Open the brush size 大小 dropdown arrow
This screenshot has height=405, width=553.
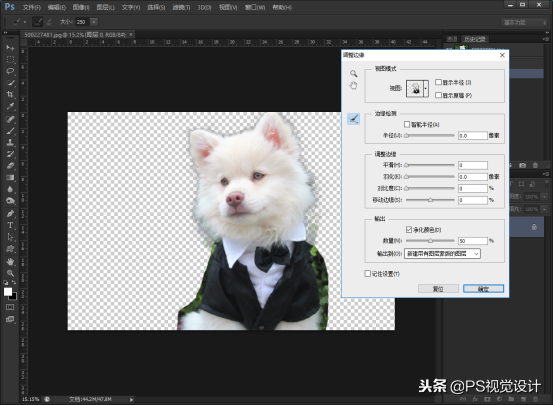point(94,22)
